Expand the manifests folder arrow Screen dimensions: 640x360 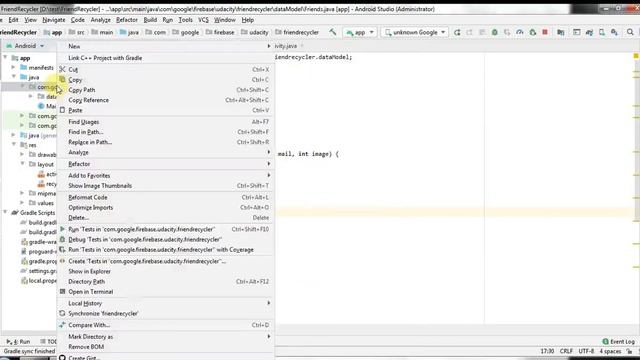pos(13,67)
